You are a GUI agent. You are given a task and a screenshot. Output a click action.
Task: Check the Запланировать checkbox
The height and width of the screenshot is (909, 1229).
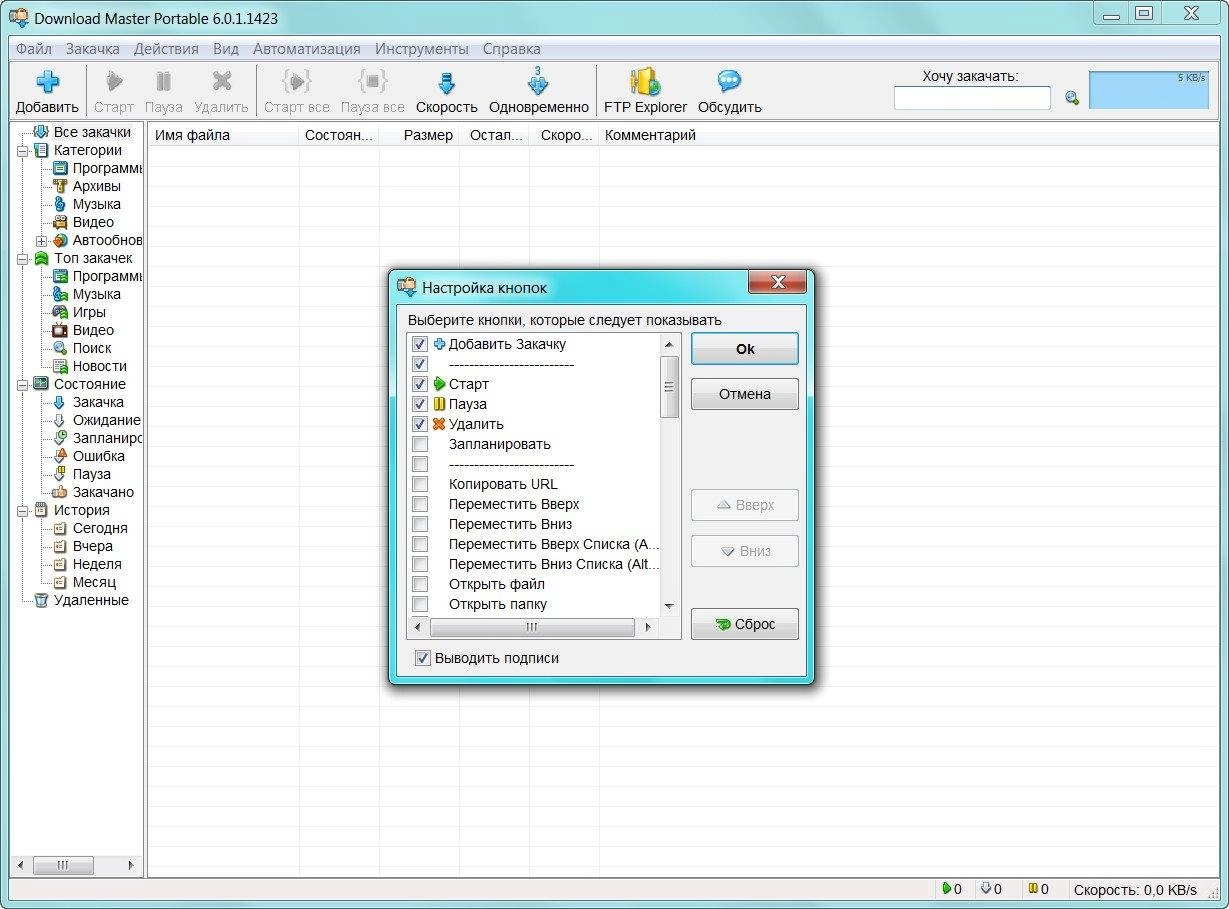click(x=420, y=444)
